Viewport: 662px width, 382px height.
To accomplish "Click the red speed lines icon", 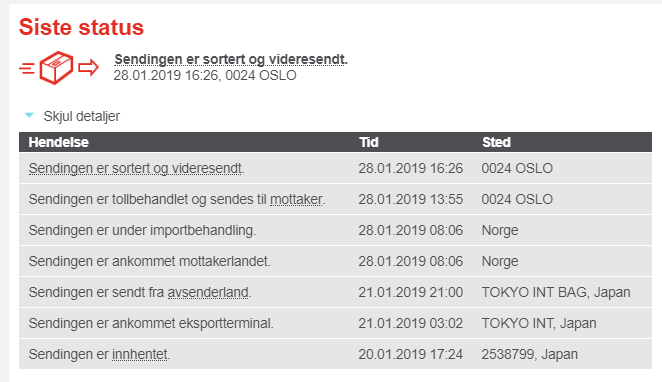I will 27,68.
